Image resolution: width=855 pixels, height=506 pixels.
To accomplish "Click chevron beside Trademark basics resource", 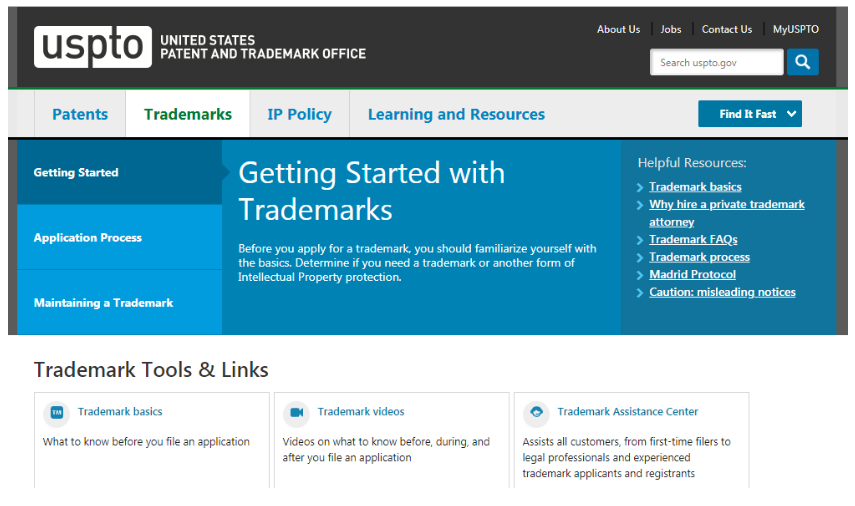I will pos(640,188).
